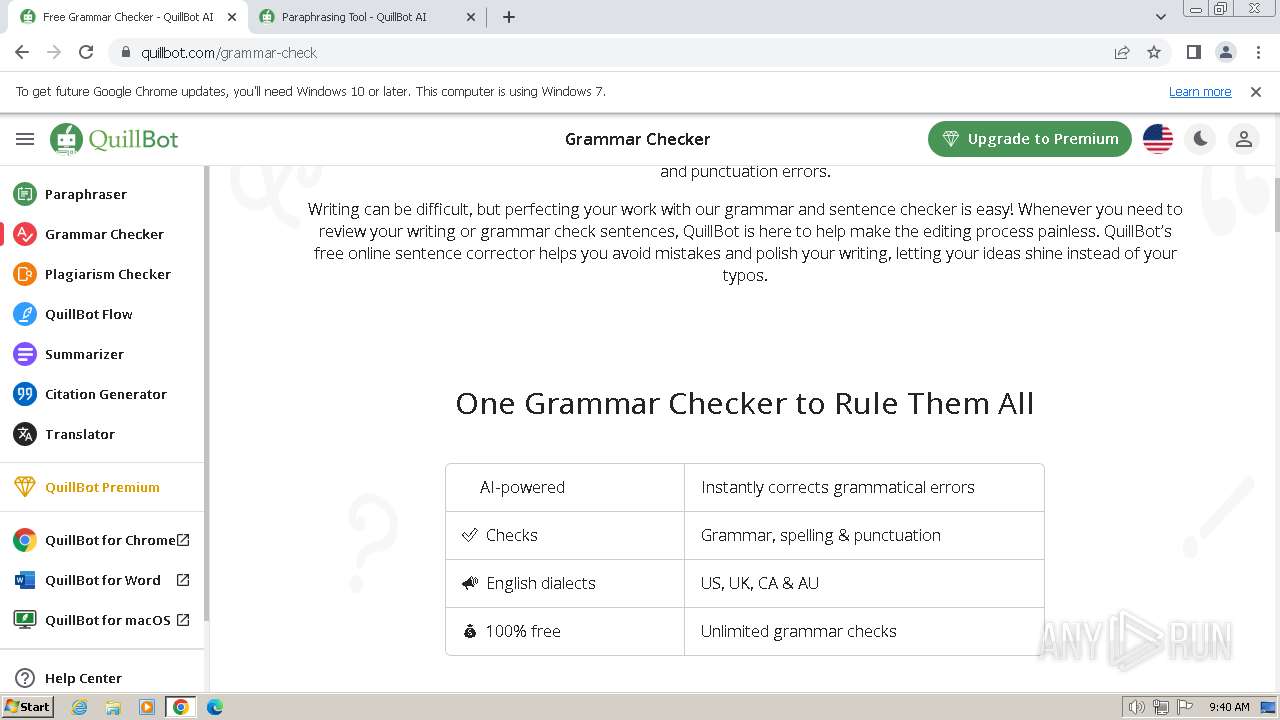The height and width of the screenshot is (720, 1280).
Task: Open QuillBot Flow icon
Action: [25, 314]
